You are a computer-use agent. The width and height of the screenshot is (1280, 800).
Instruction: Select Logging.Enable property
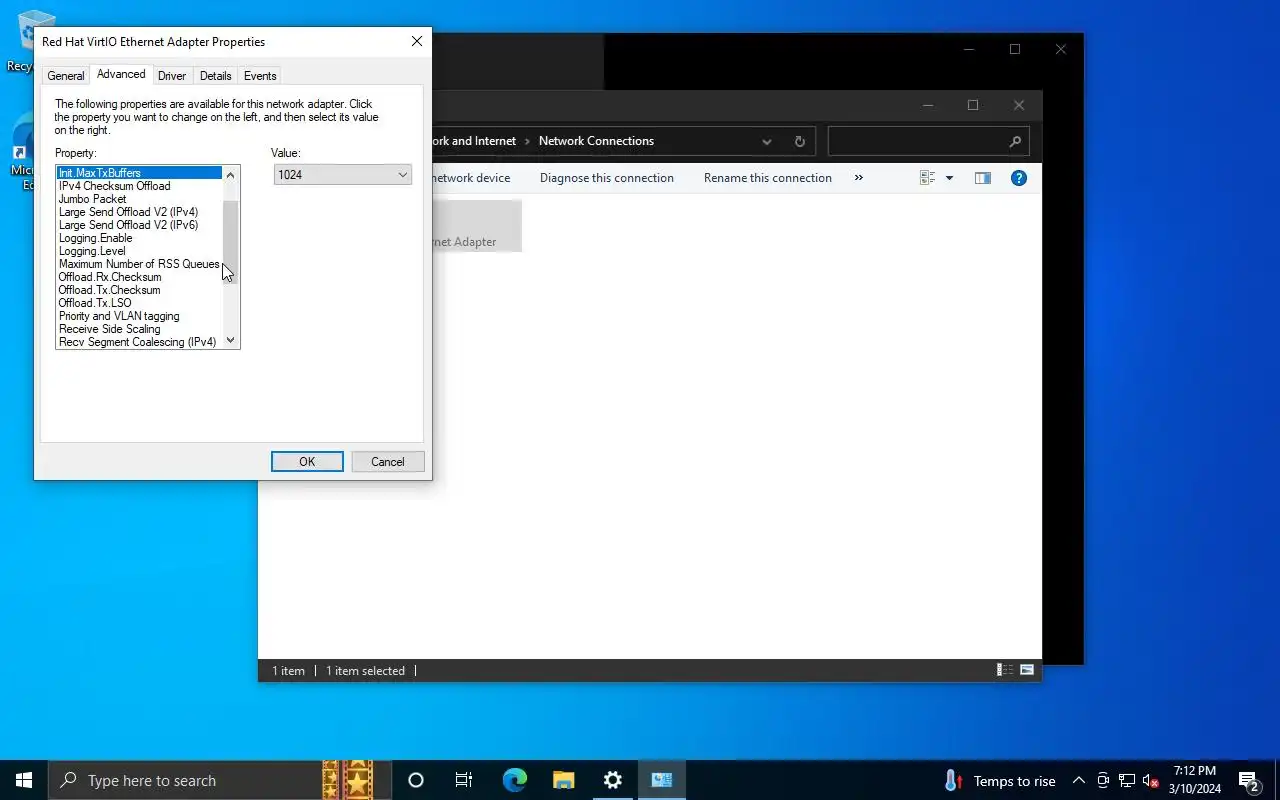click(x=139, y=238)
